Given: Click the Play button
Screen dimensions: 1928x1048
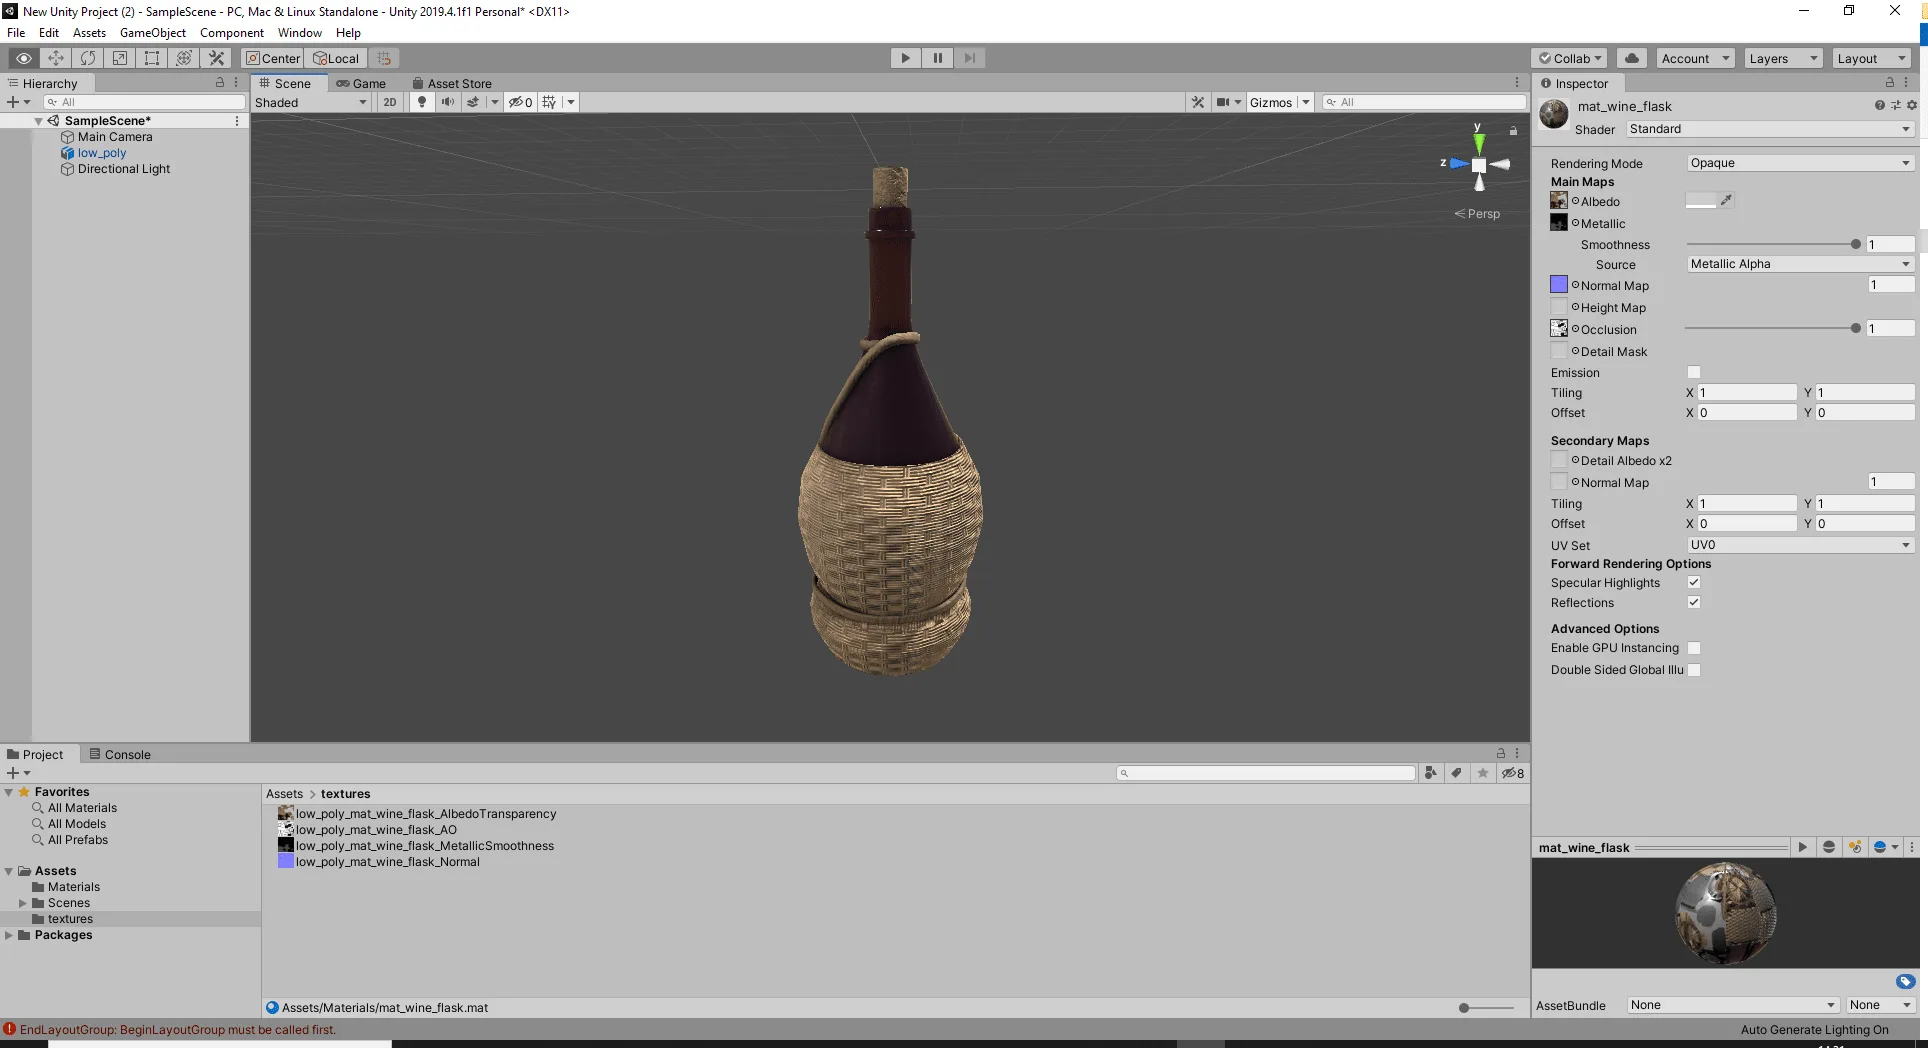Looking at the screenshot, I should click(905, 58).
